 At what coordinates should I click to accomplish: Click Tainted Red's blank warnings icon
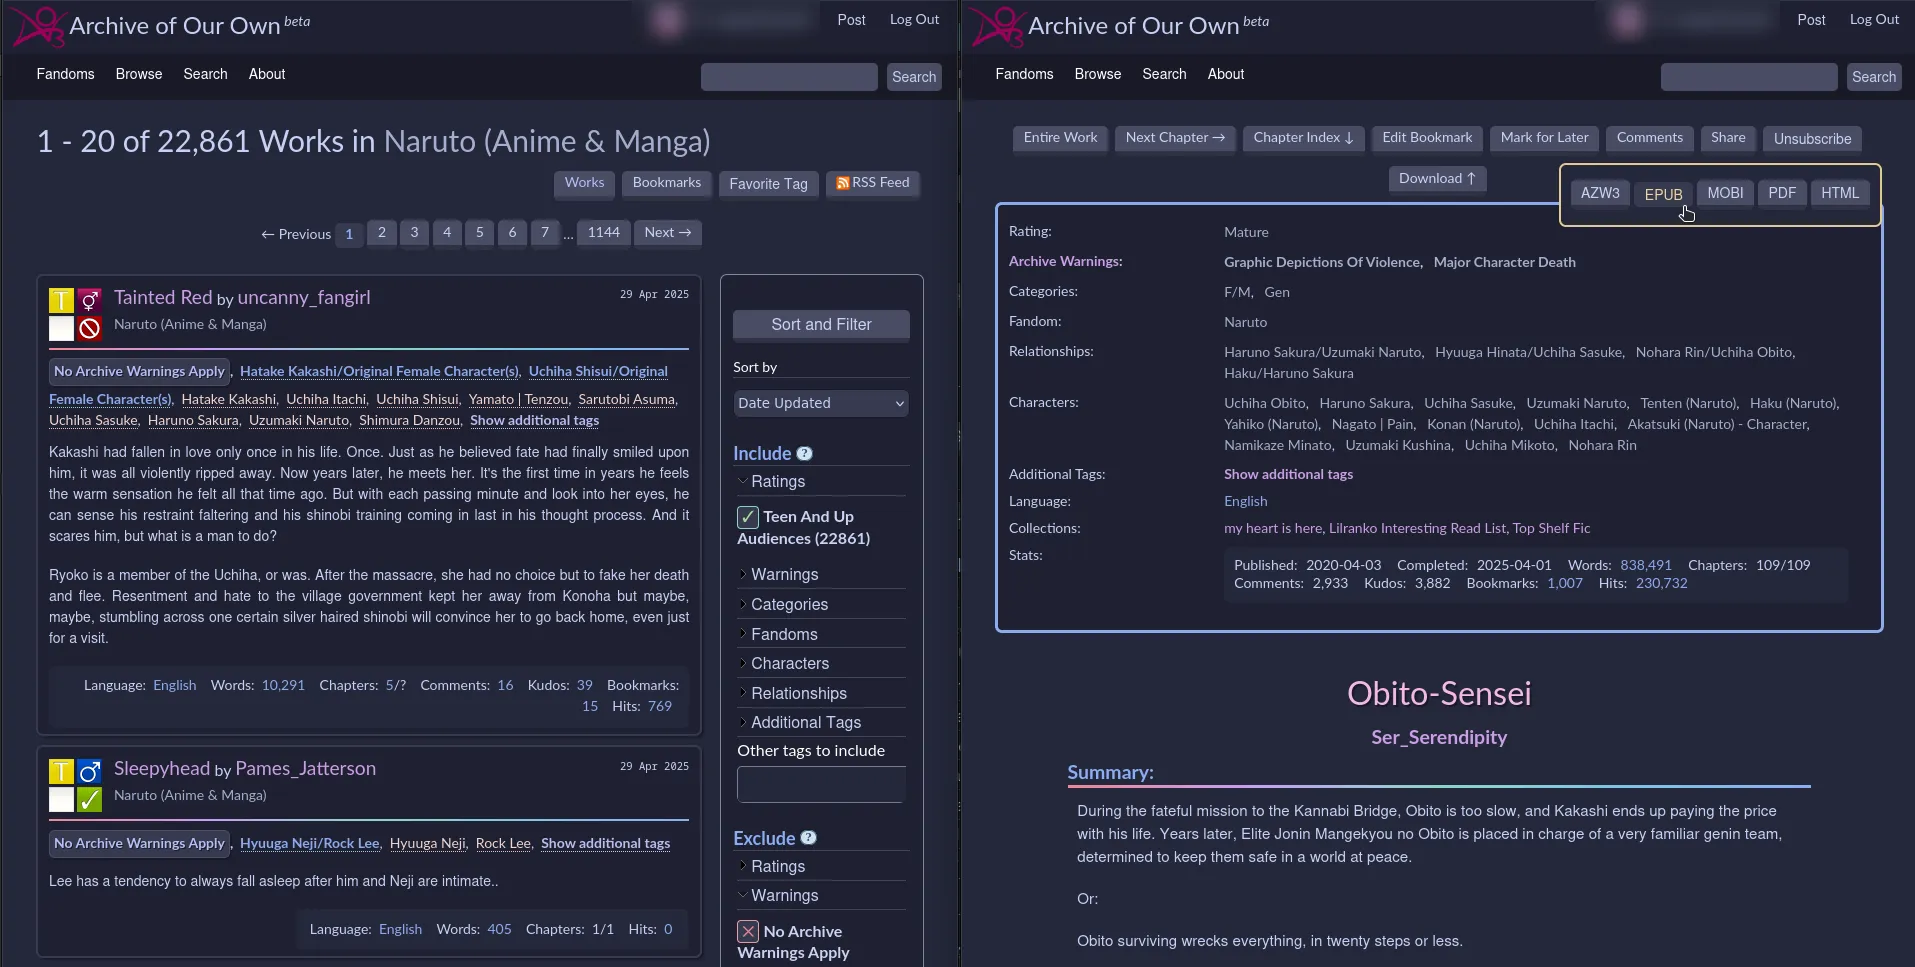(61, 328)
